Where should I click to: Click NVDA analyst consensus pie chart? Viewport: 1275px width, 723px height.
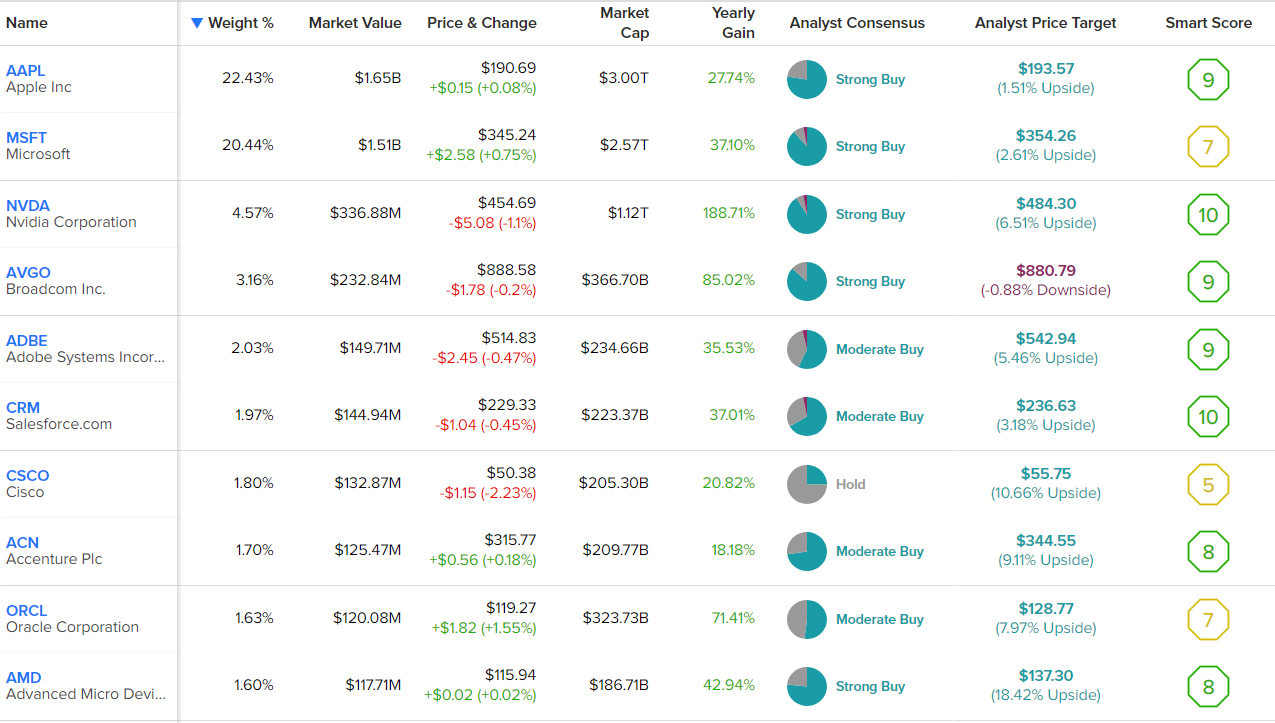(806, 214)
